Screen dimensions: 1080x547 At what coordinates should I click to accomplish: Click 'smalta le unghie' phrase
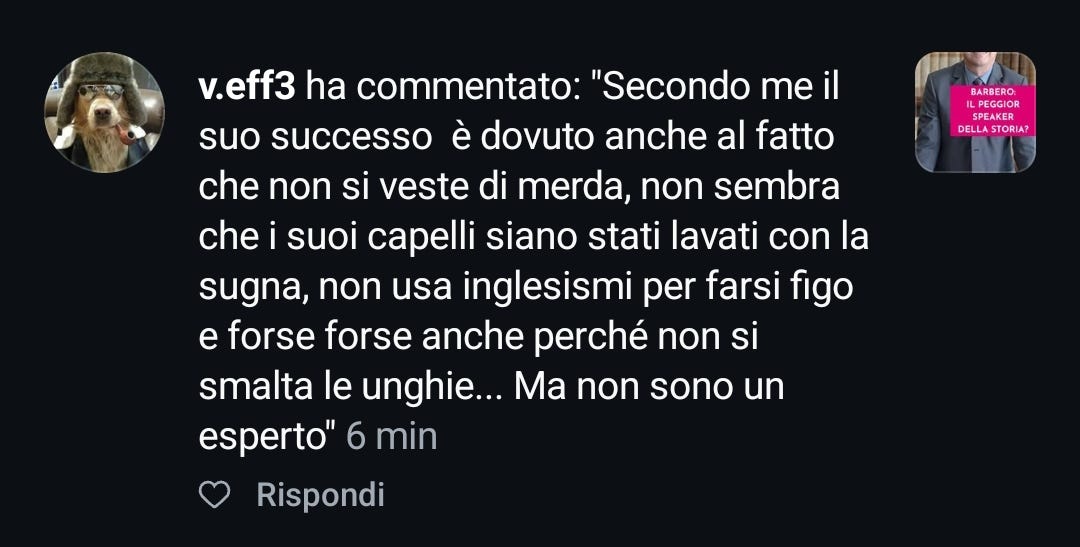(x=337, y=387)
